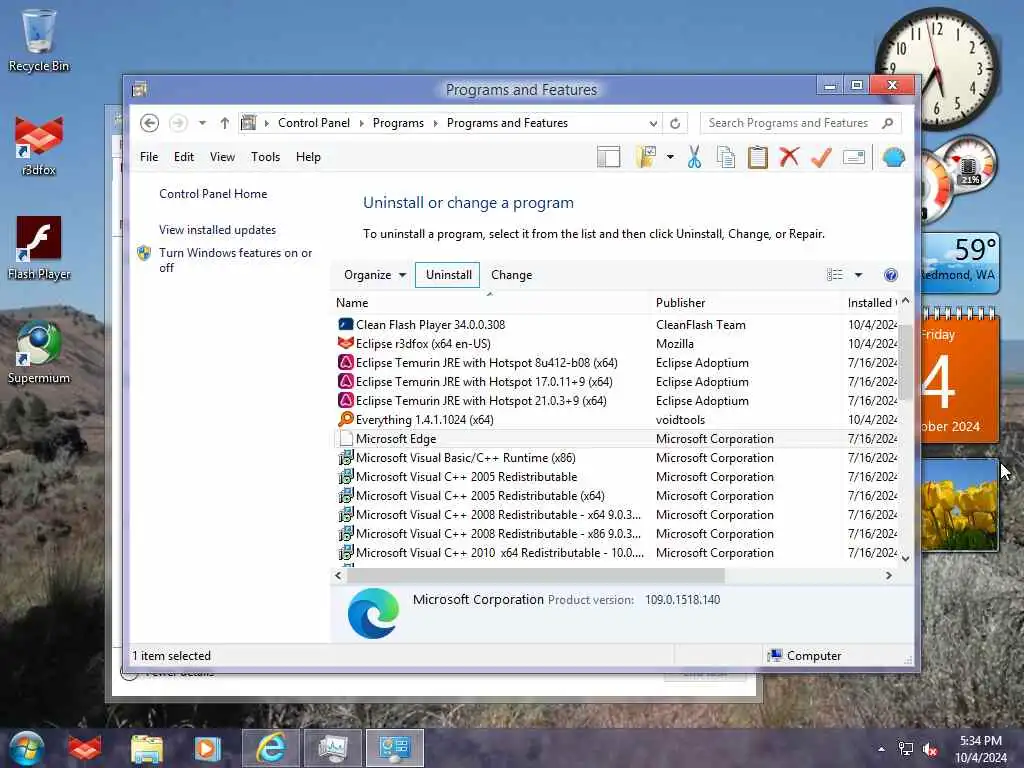
Task: Open the Help menu
Action: click(308, 157)
